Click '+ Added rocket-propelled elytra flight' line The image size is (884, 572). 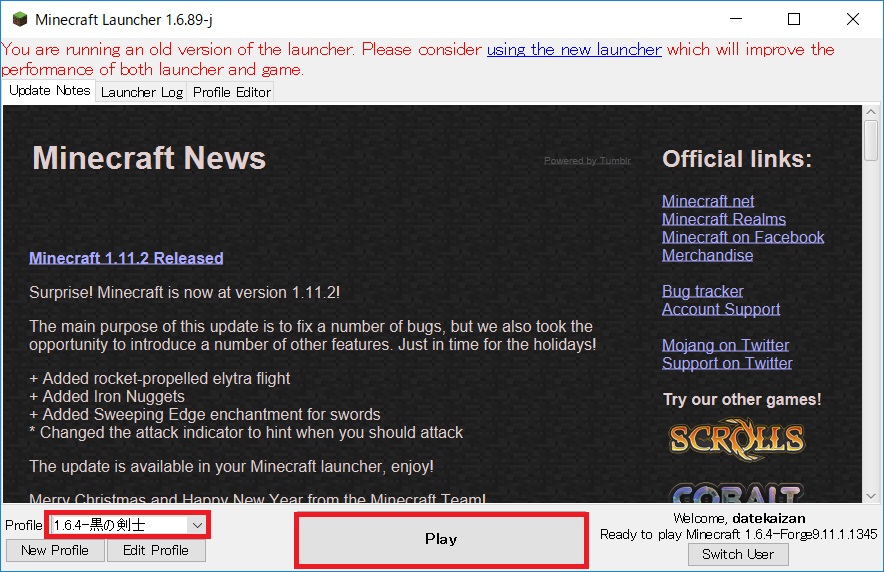160,379
